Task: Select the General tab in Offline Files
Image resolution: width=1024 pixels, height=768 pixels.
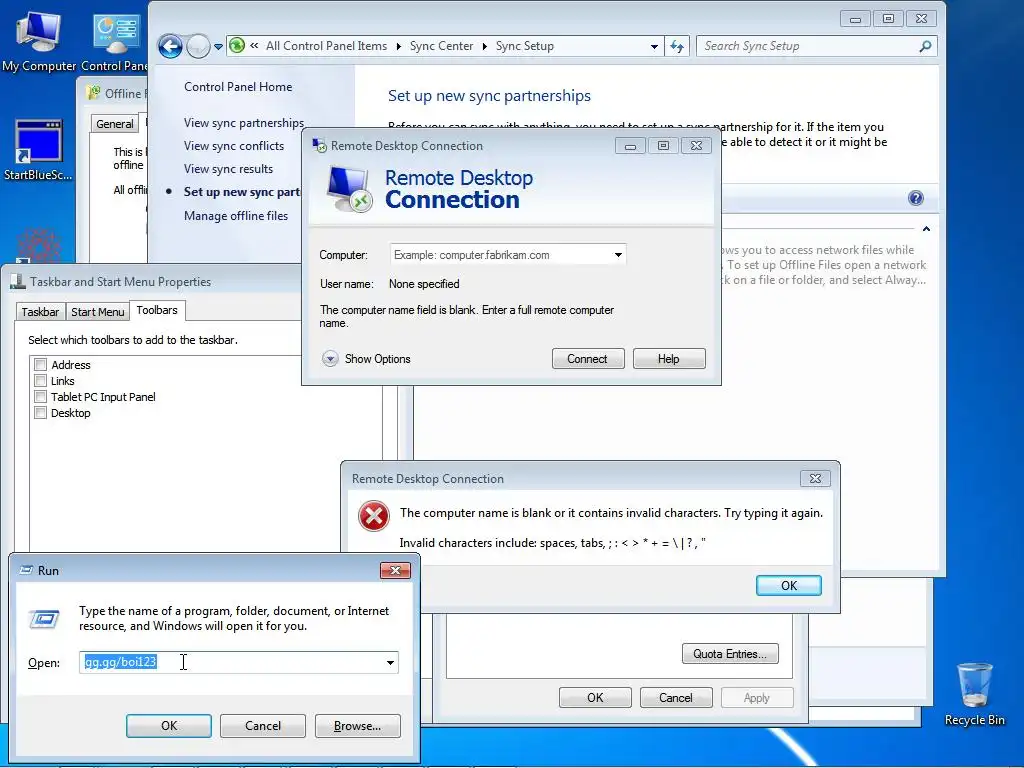Action: tap(115, 123)
